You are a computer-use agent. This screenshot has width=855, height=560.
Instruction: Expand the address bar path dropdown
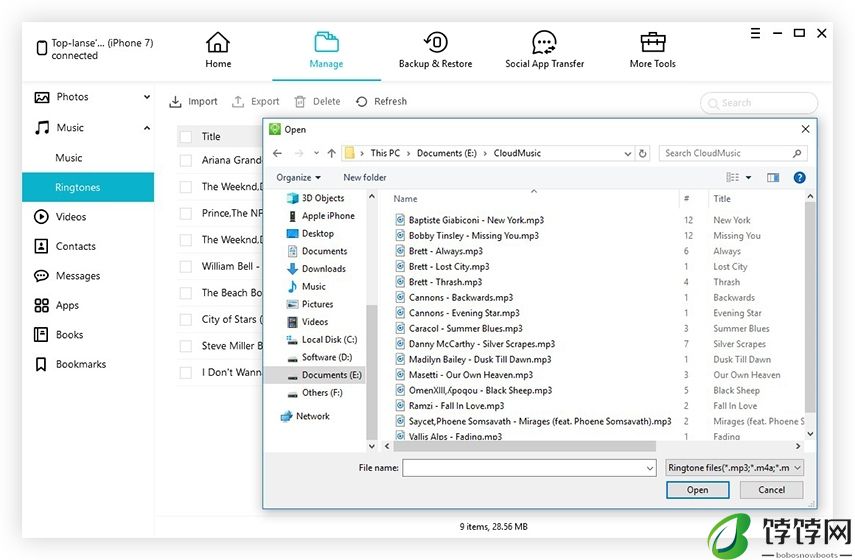click(x=628, y=154)
